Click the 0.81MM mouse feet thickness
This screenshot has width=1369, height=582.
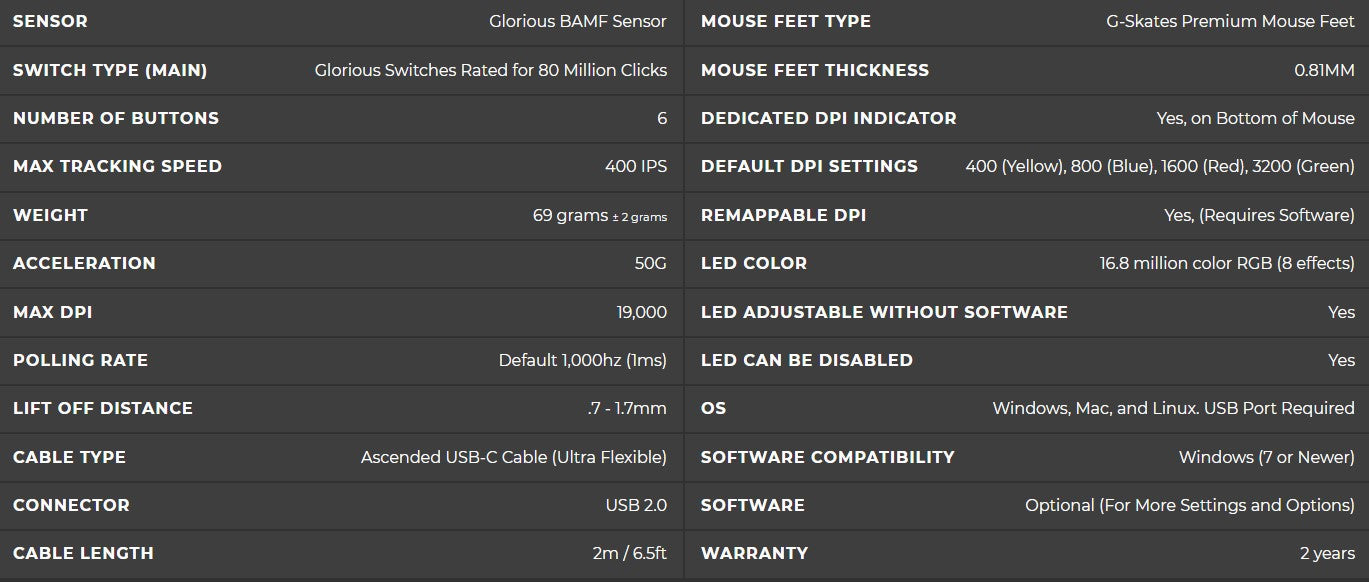[x=1324, y=70]
